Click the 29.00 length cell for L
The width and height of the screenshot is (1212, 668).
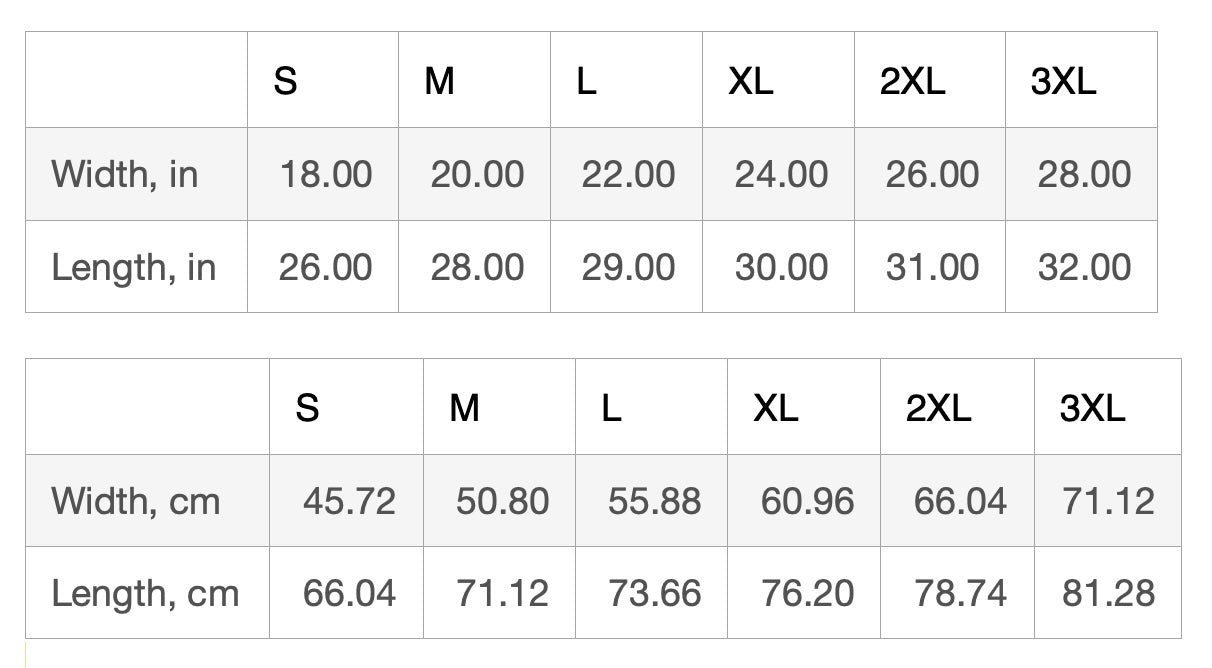(628, 267)
